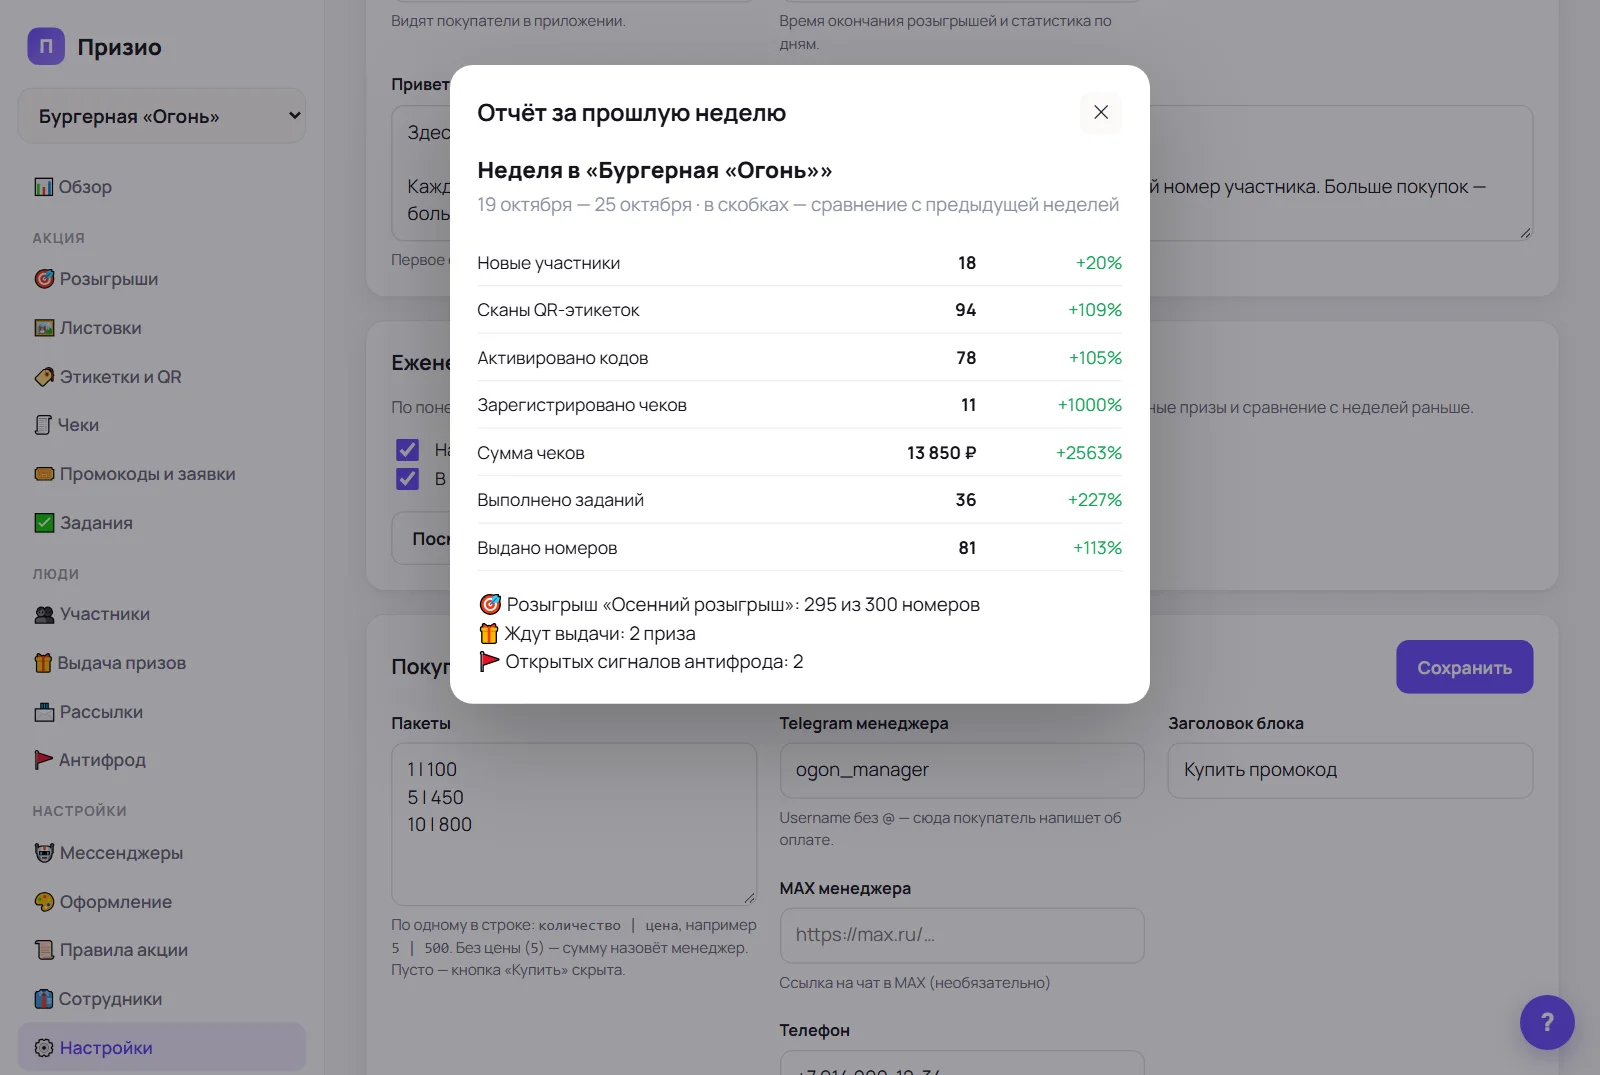Click 'Новые участники' row label
The width and height of the screenshot is (1600, 1075).
548,263
